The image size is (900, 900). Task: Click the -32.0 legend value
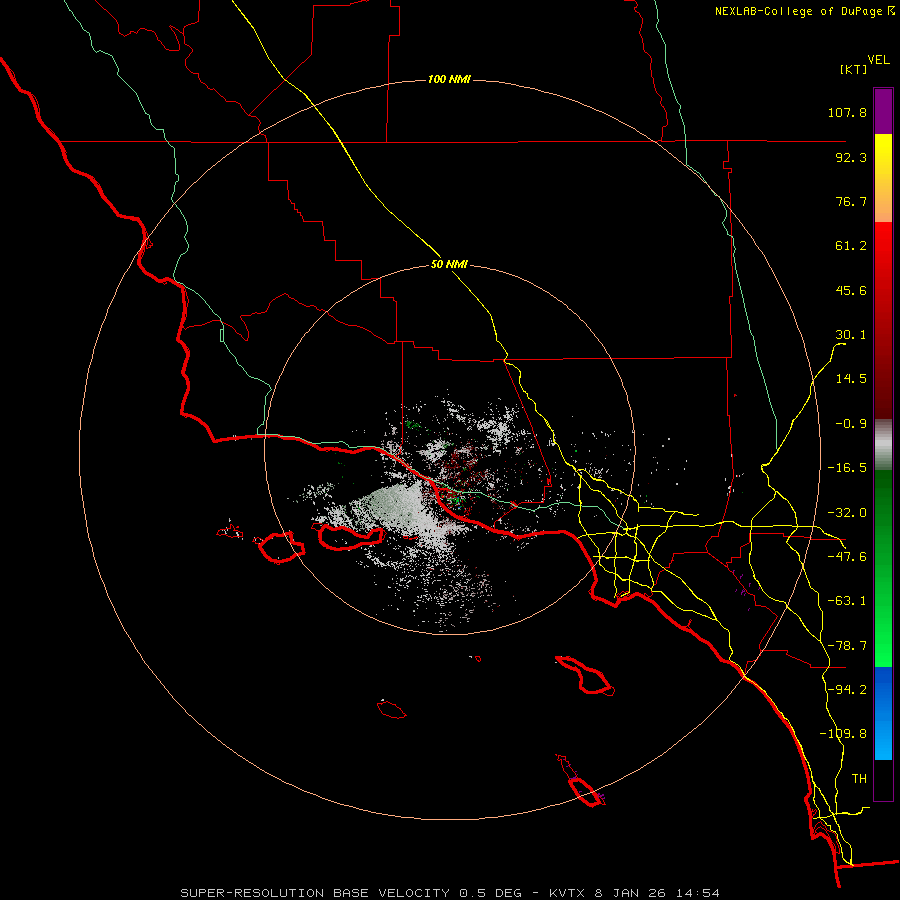847,513
